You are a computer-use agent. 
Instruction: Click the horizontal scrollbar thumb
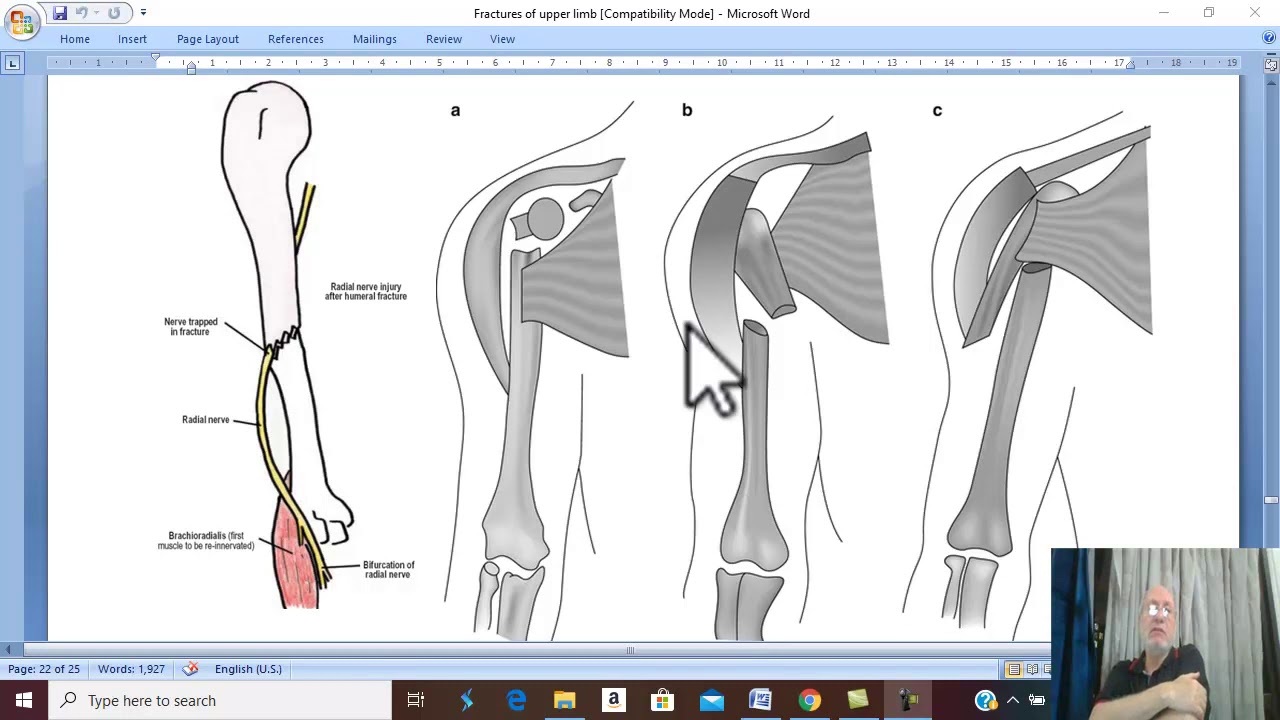(630, 651)
